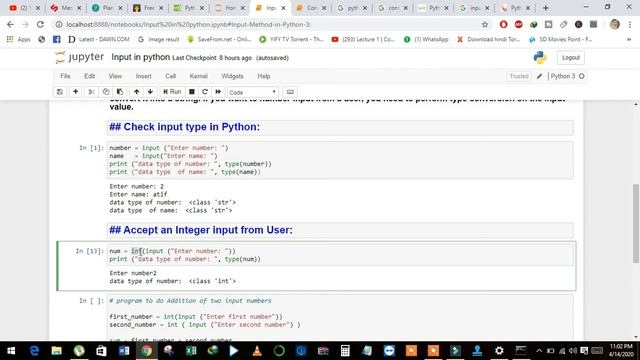Click the taskbar volume icon
This screenshot has width=640, height=360.
coord(573,351)
